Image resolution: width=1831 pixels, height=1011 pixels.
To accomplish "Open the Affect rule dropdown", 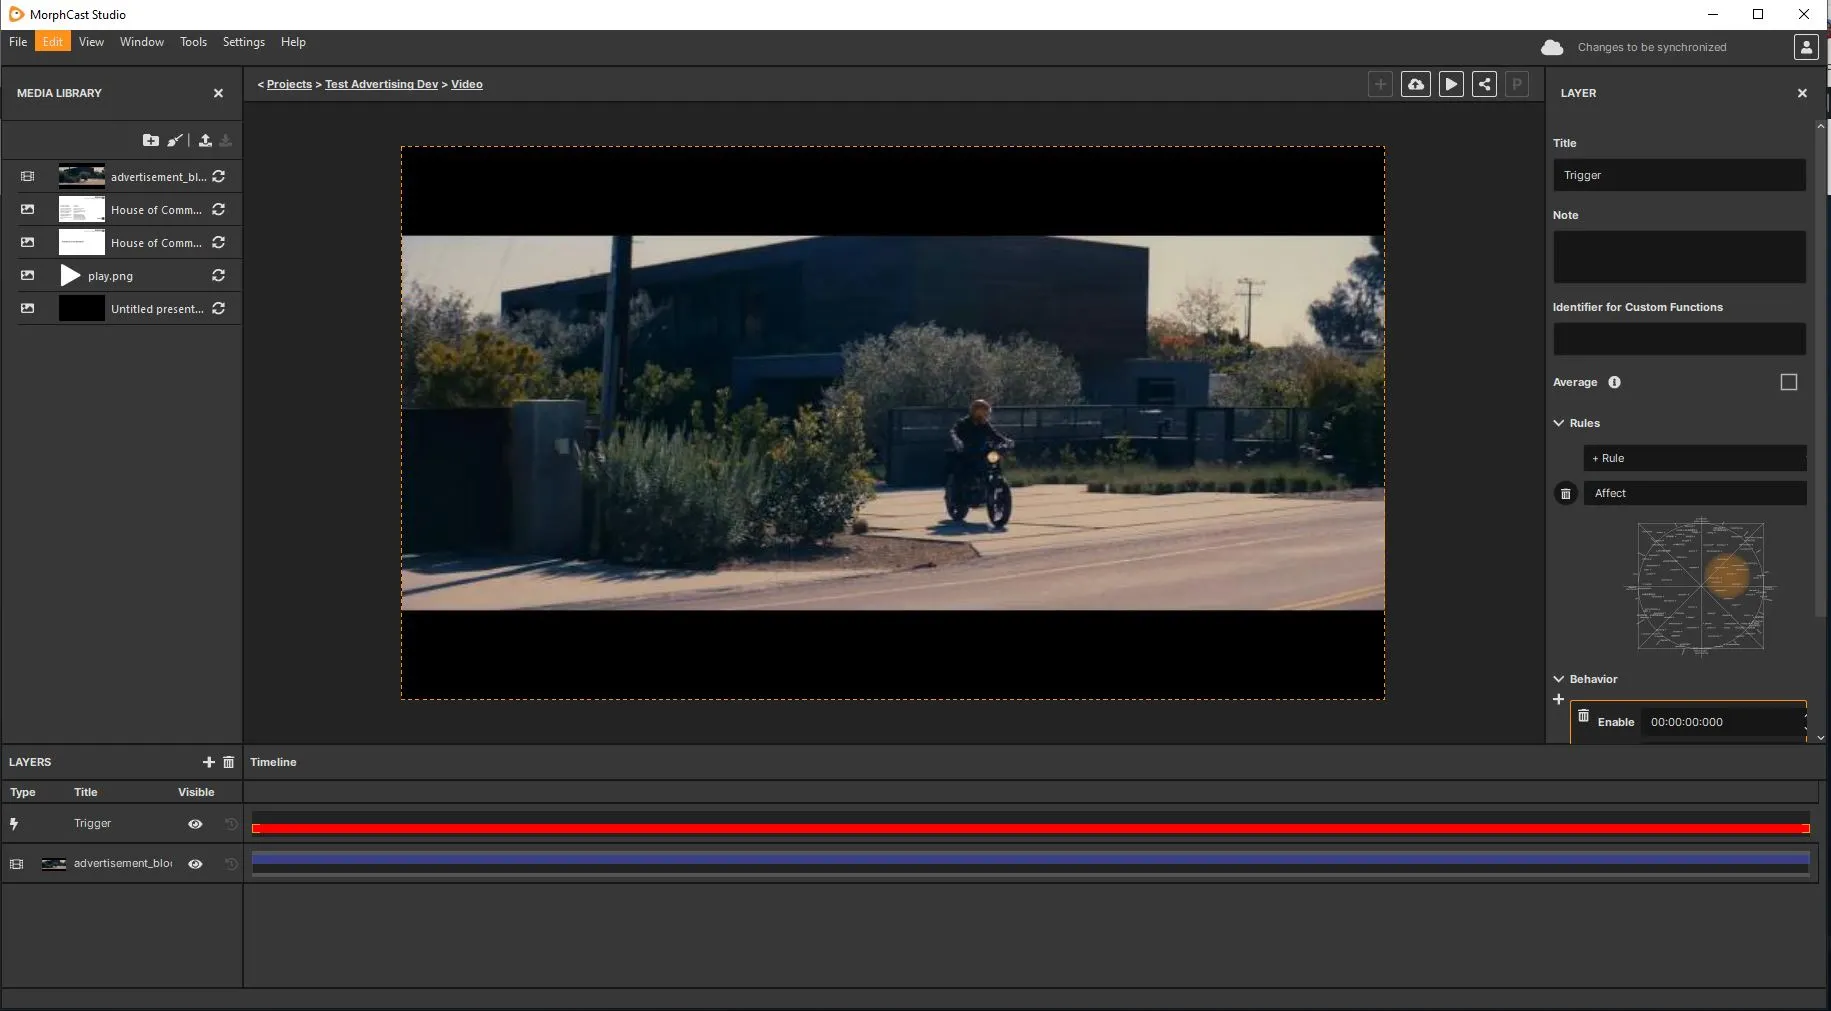I will (x=1694, y=493).
